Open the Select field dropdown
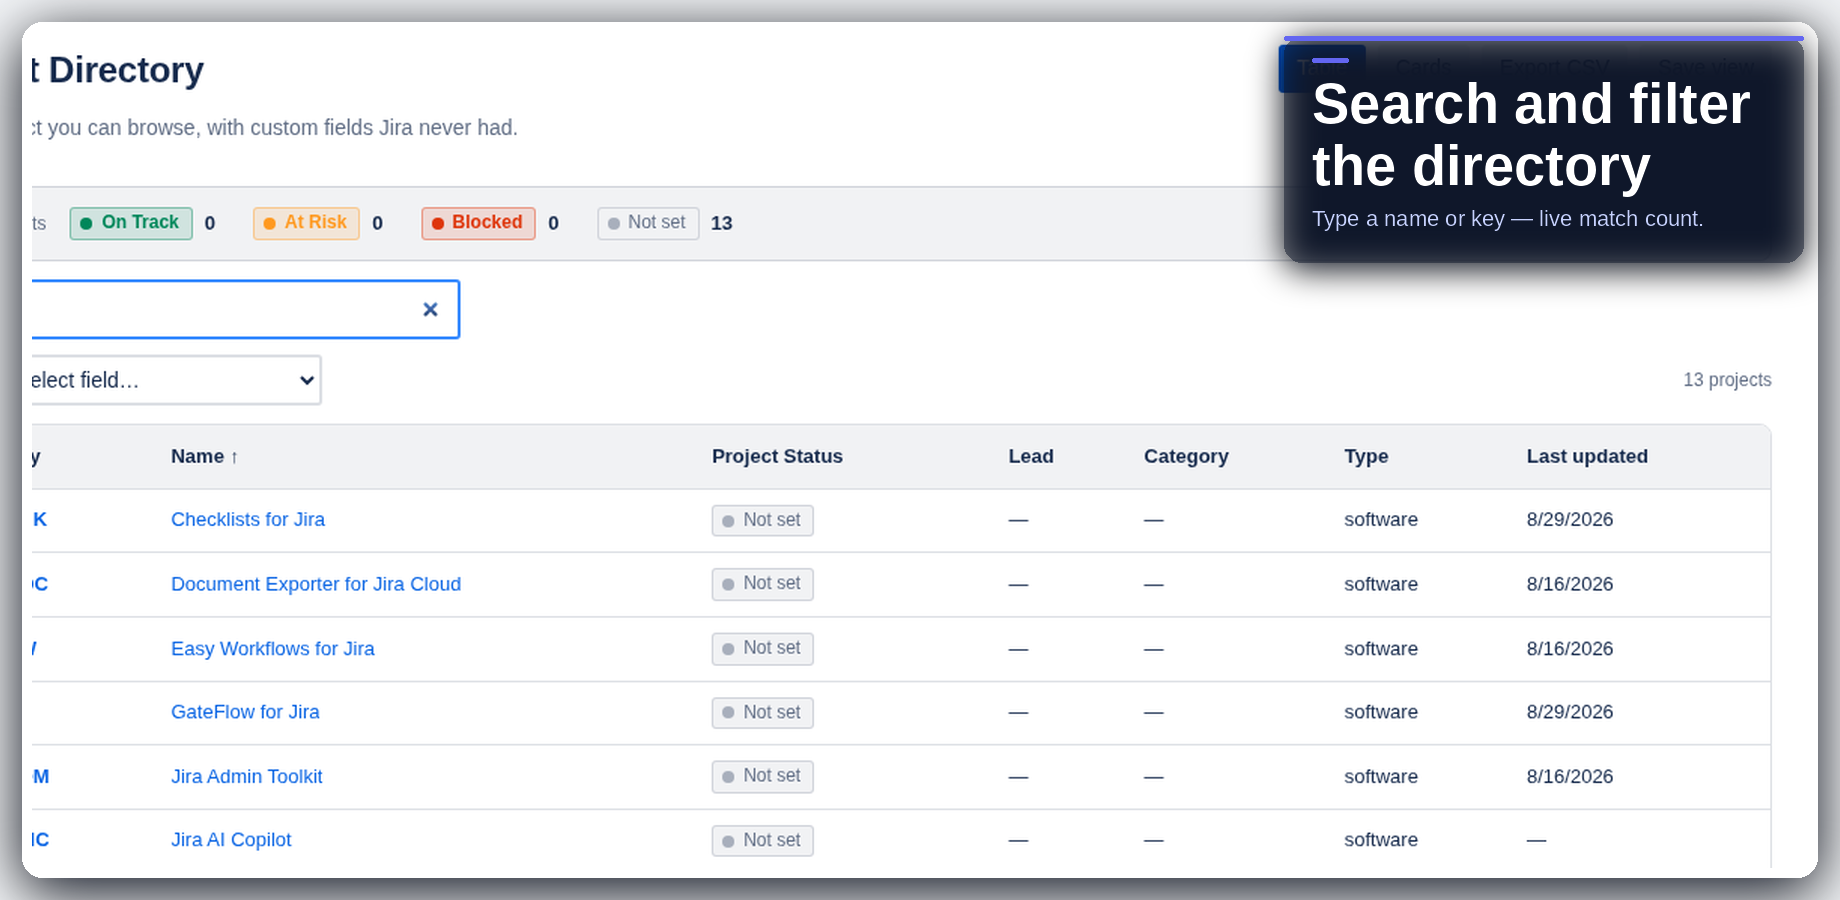Viewport: 1840px width, 900px height. (x=176, y=380)
